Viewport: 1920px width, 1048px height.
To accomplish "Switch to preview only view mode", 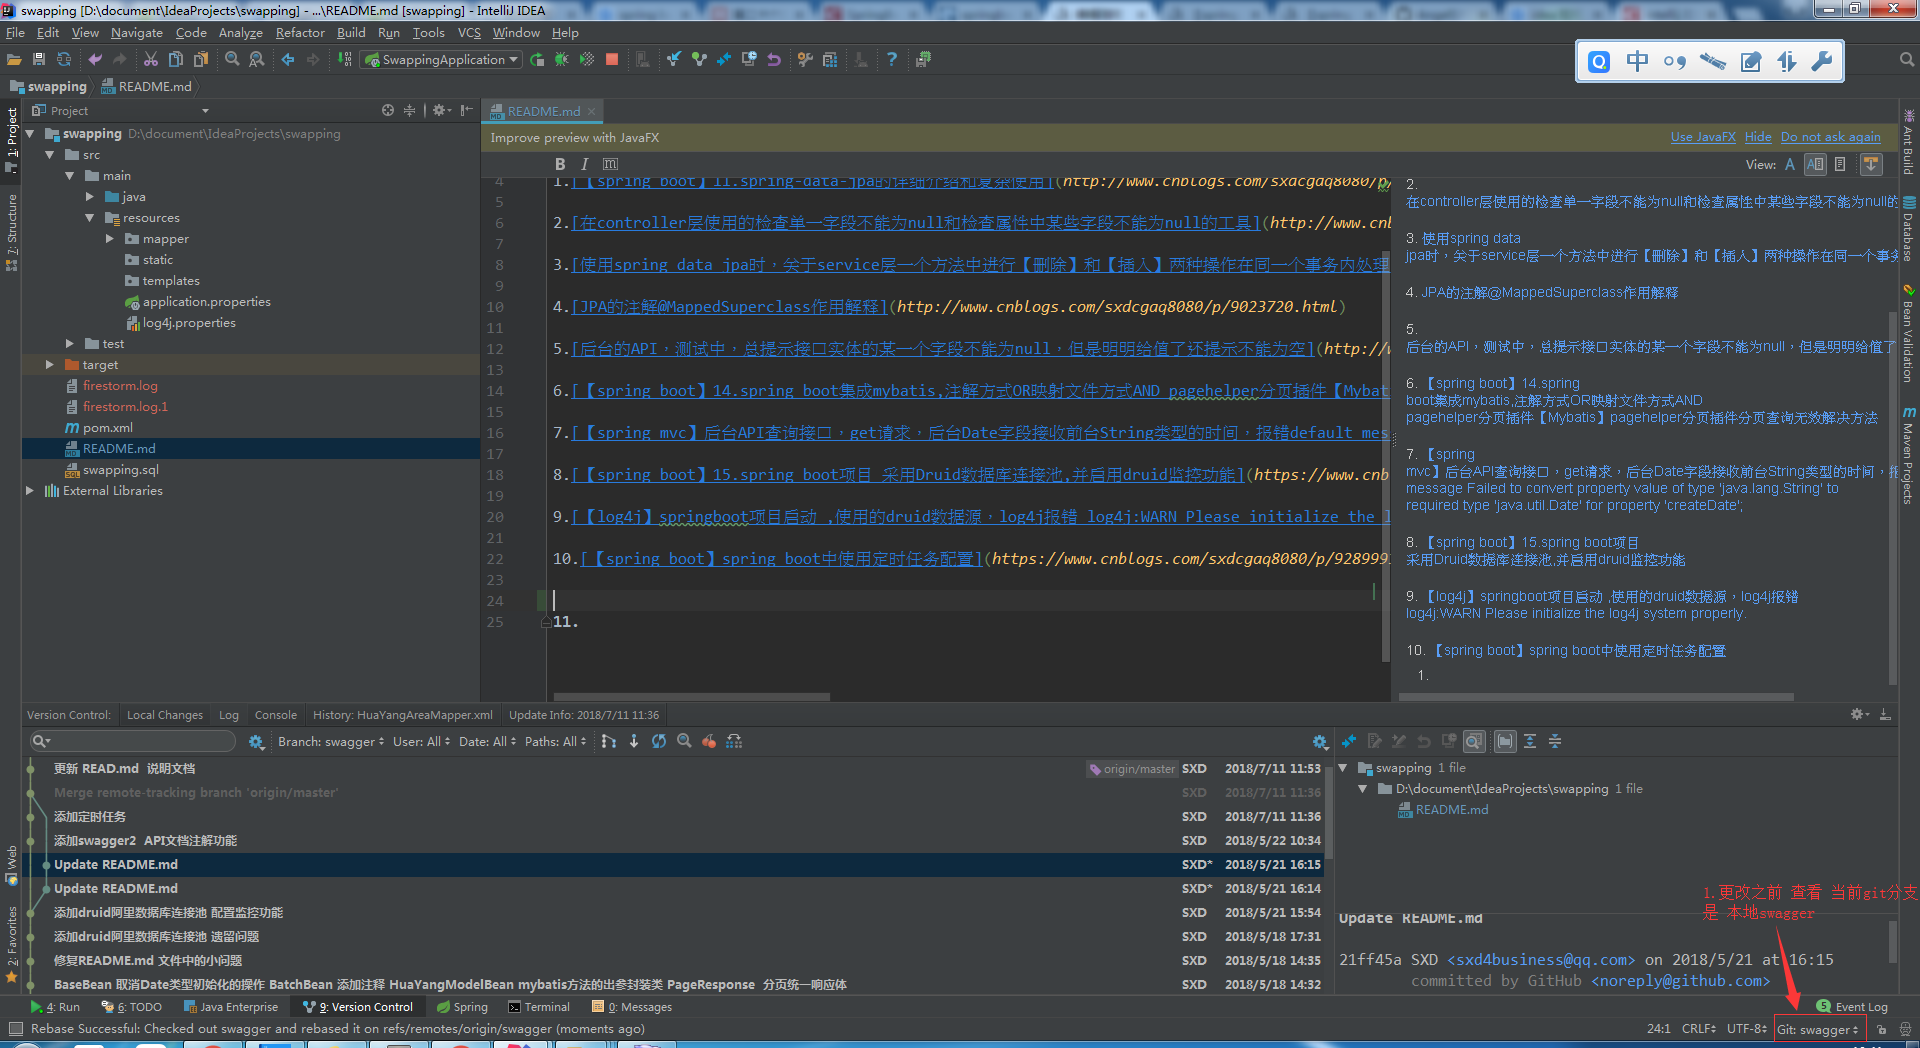I will (x=1840, y=164).
